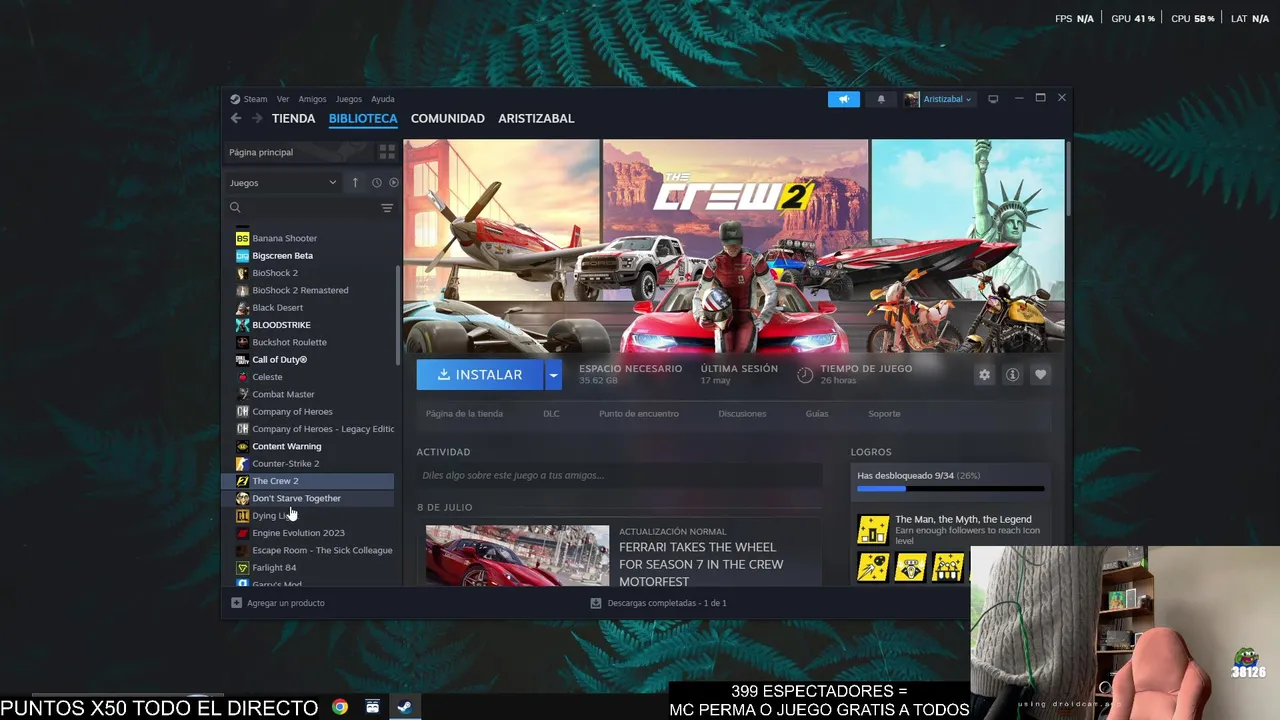1280x720 pixels.
Task: Click the INSTALAR button
Action: coord(480,375)
